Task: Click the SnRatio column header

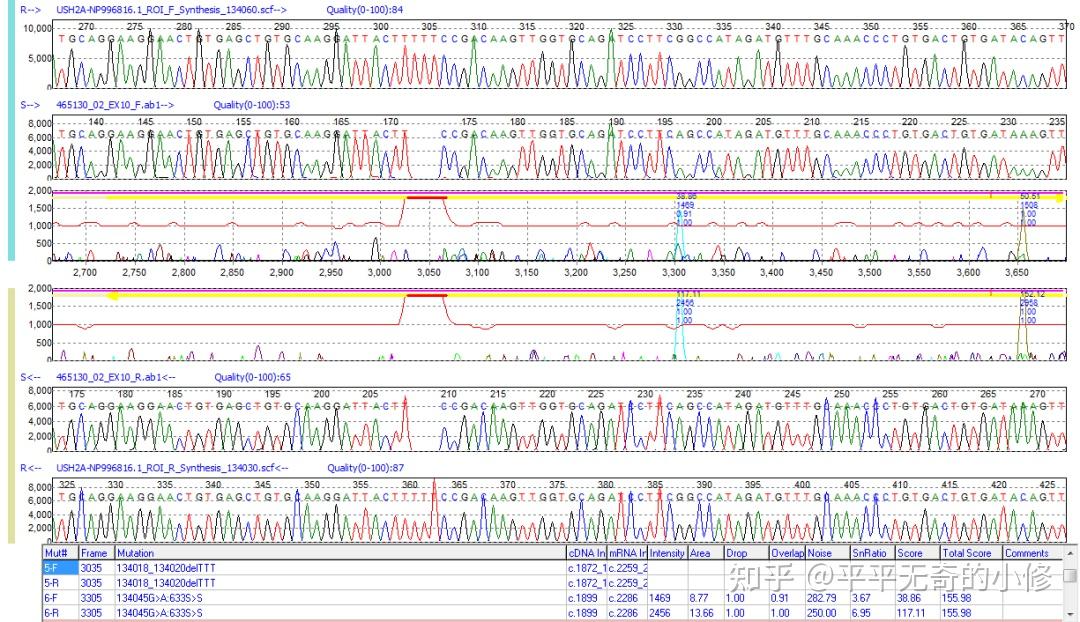Action: click(869, 552)
